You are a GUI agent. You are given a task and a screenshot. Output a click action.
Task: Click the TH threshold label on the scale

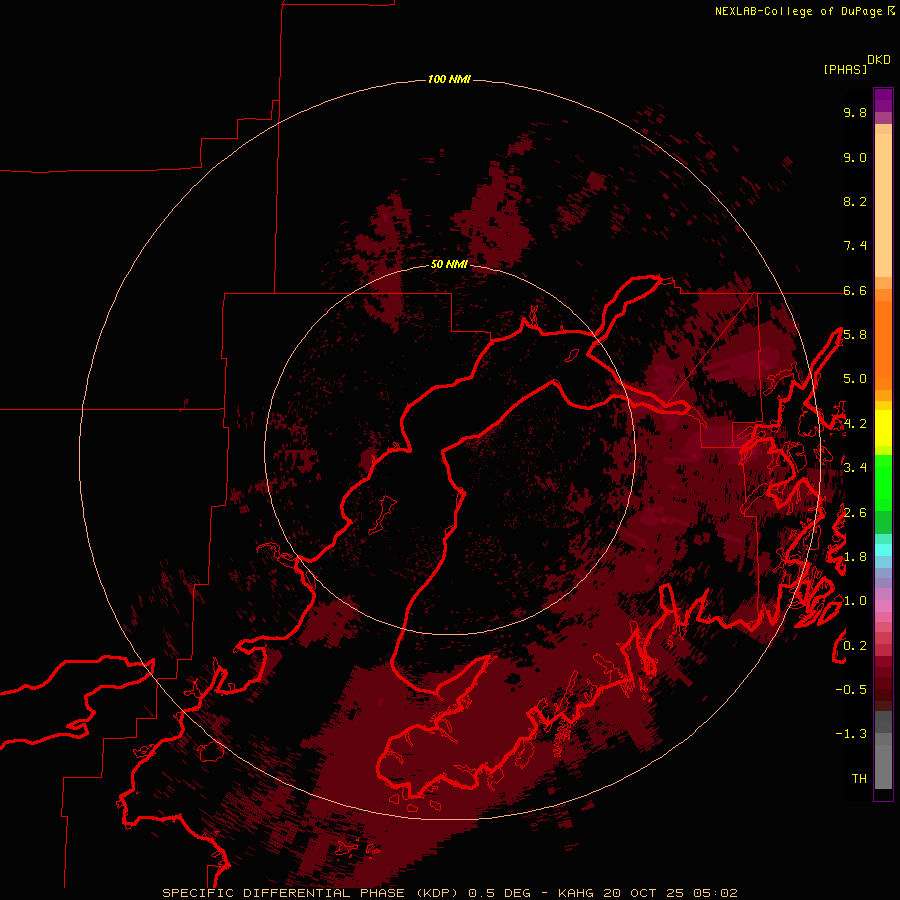coord(859,779)
